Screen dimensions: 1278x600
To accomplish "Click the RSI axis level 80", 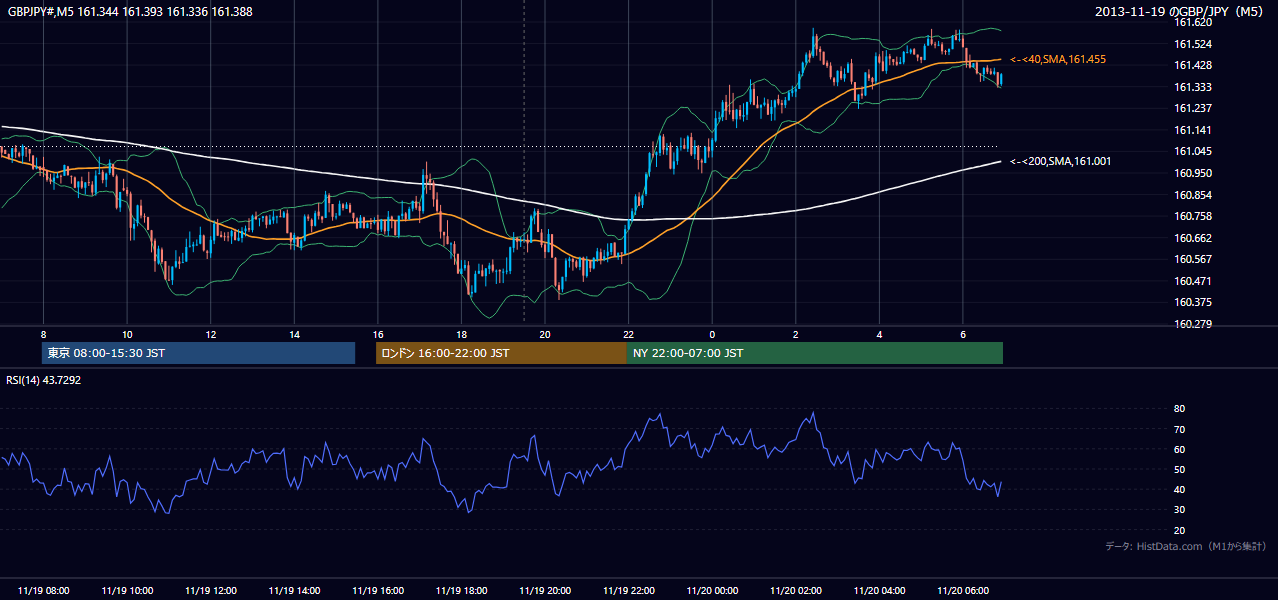I will [x=1179, y=409].
